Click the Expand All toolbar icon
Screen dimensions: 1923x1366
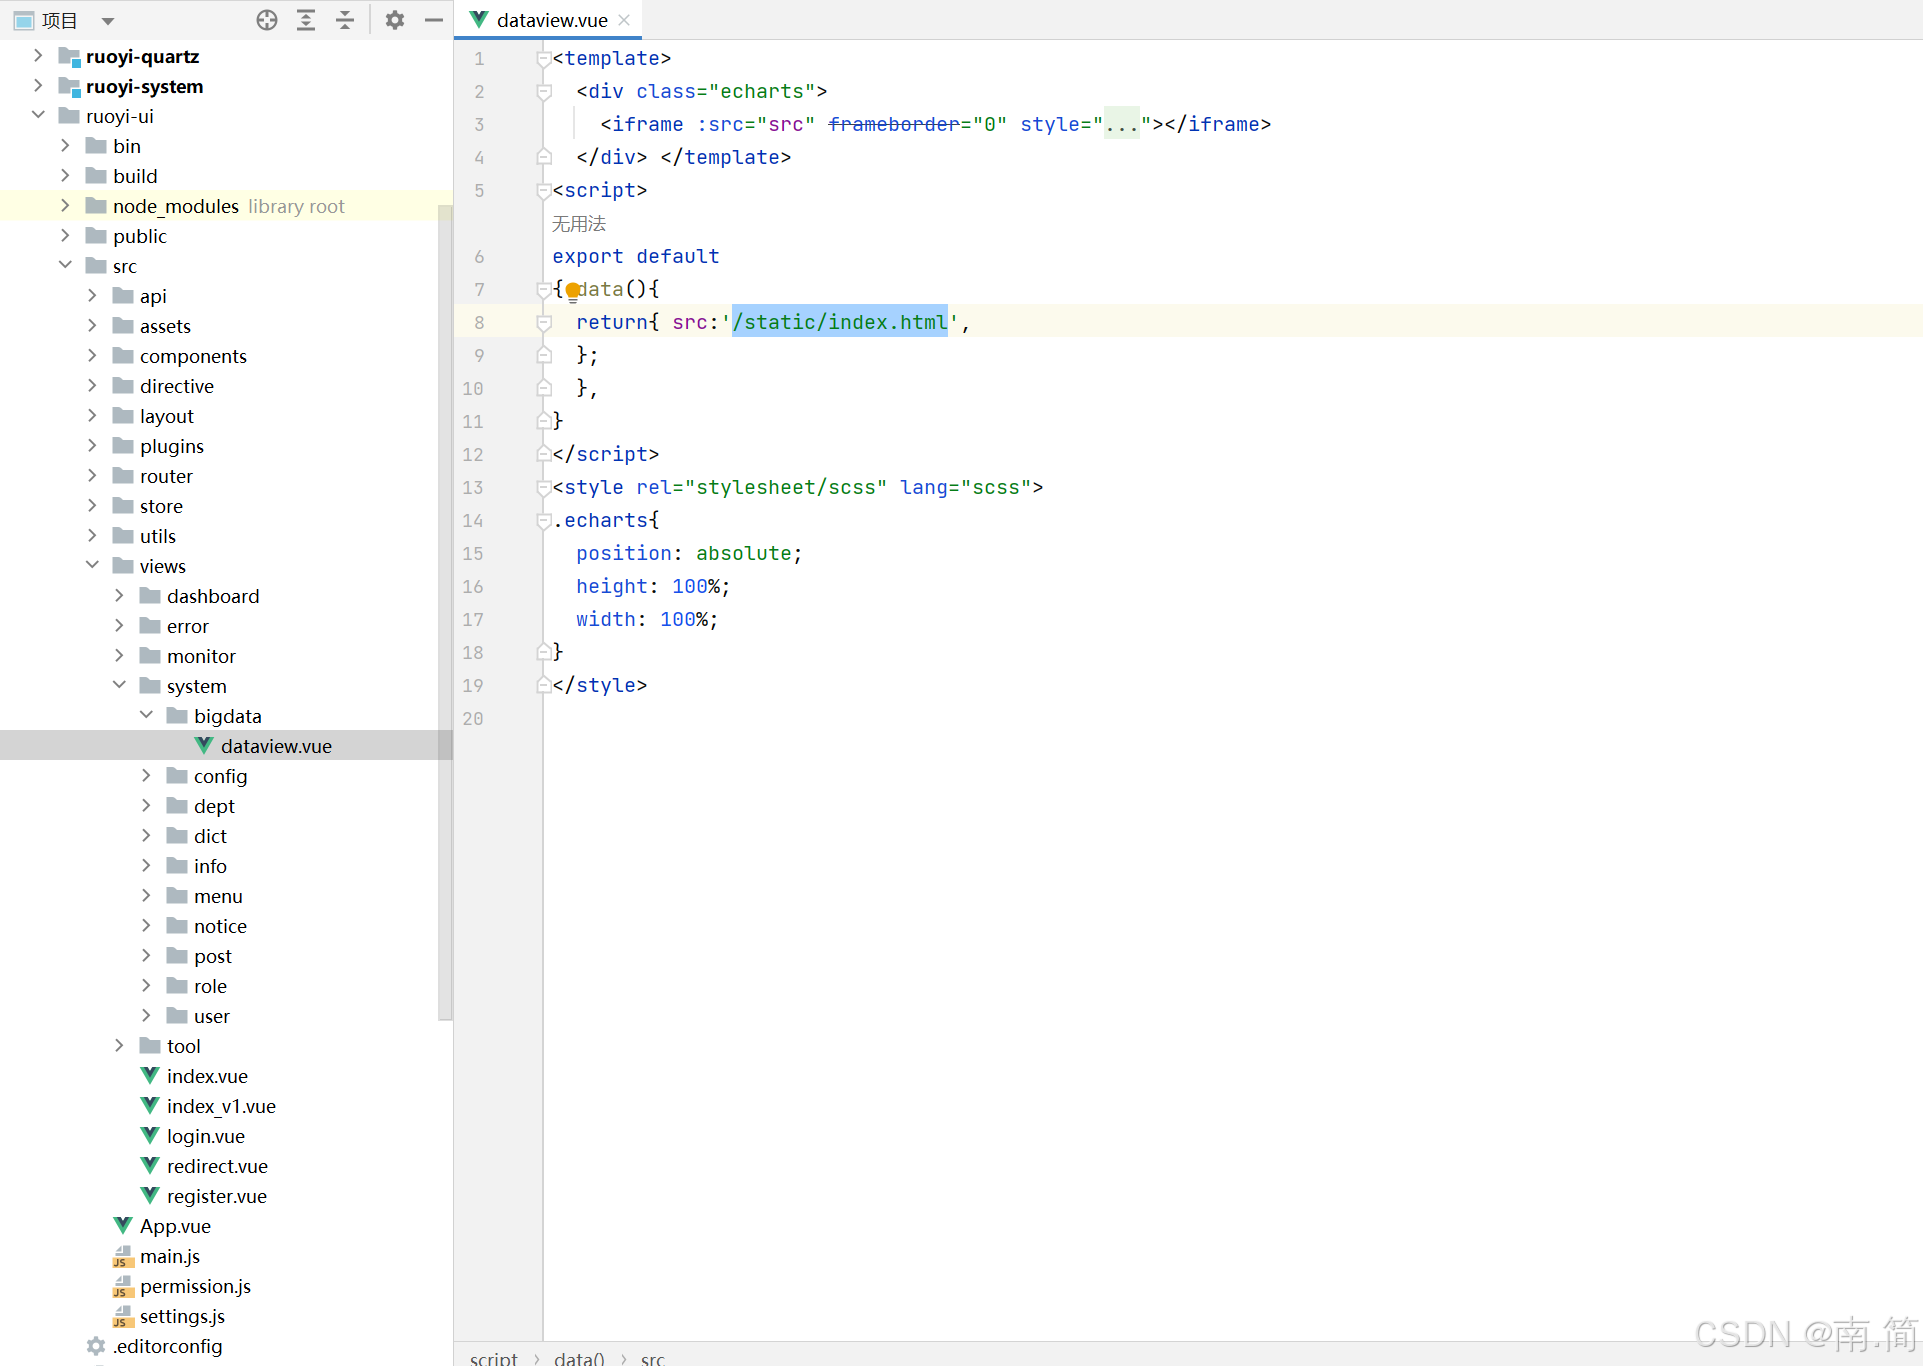(x=306, y=20)
